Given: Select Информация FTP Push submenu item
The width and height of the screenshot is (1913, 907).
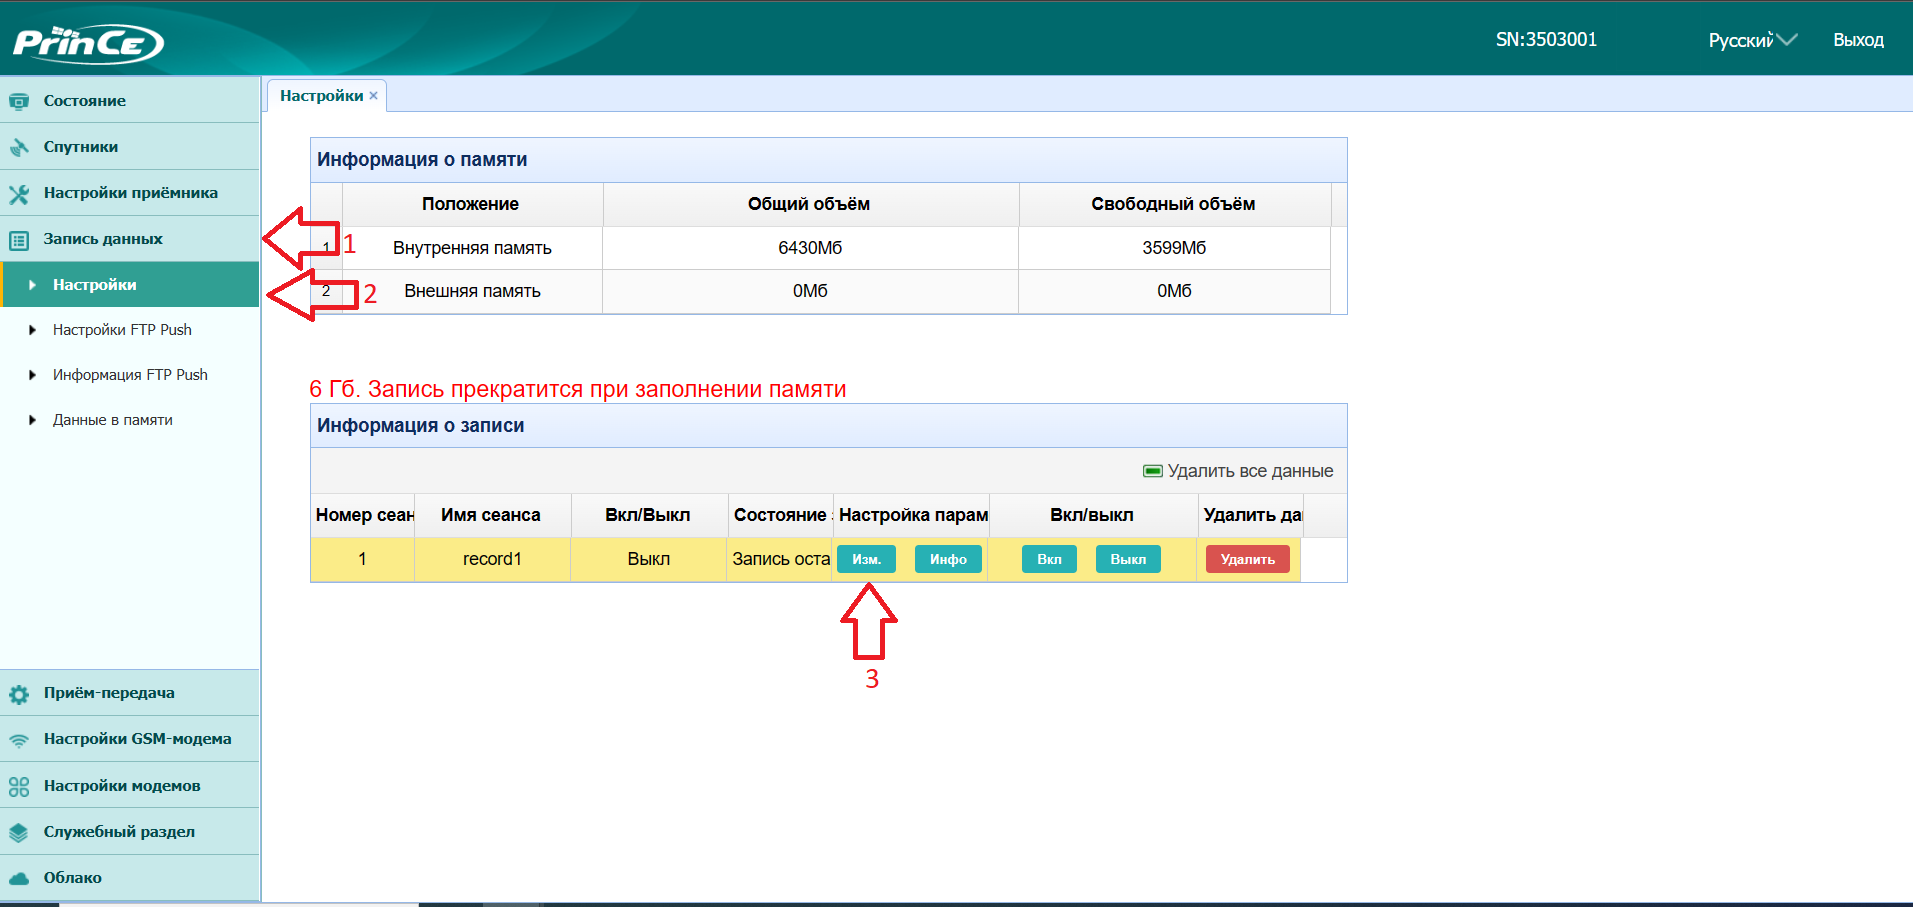Looking at the screenshot, I should coord(130,375).
